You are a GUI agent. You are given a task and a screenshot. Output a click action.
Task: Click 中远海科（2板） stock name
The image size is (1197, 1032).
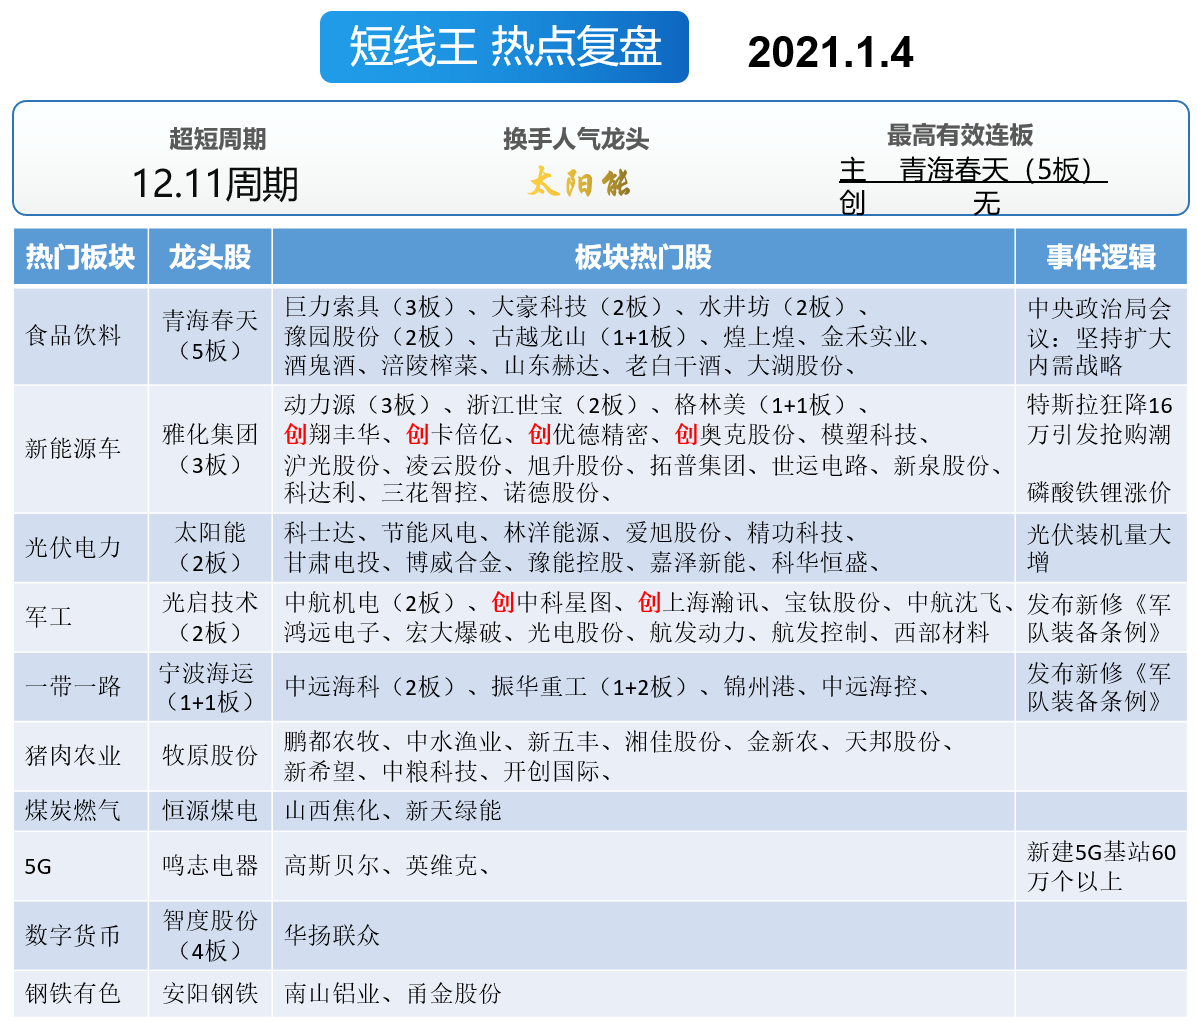tap(369, 686)
